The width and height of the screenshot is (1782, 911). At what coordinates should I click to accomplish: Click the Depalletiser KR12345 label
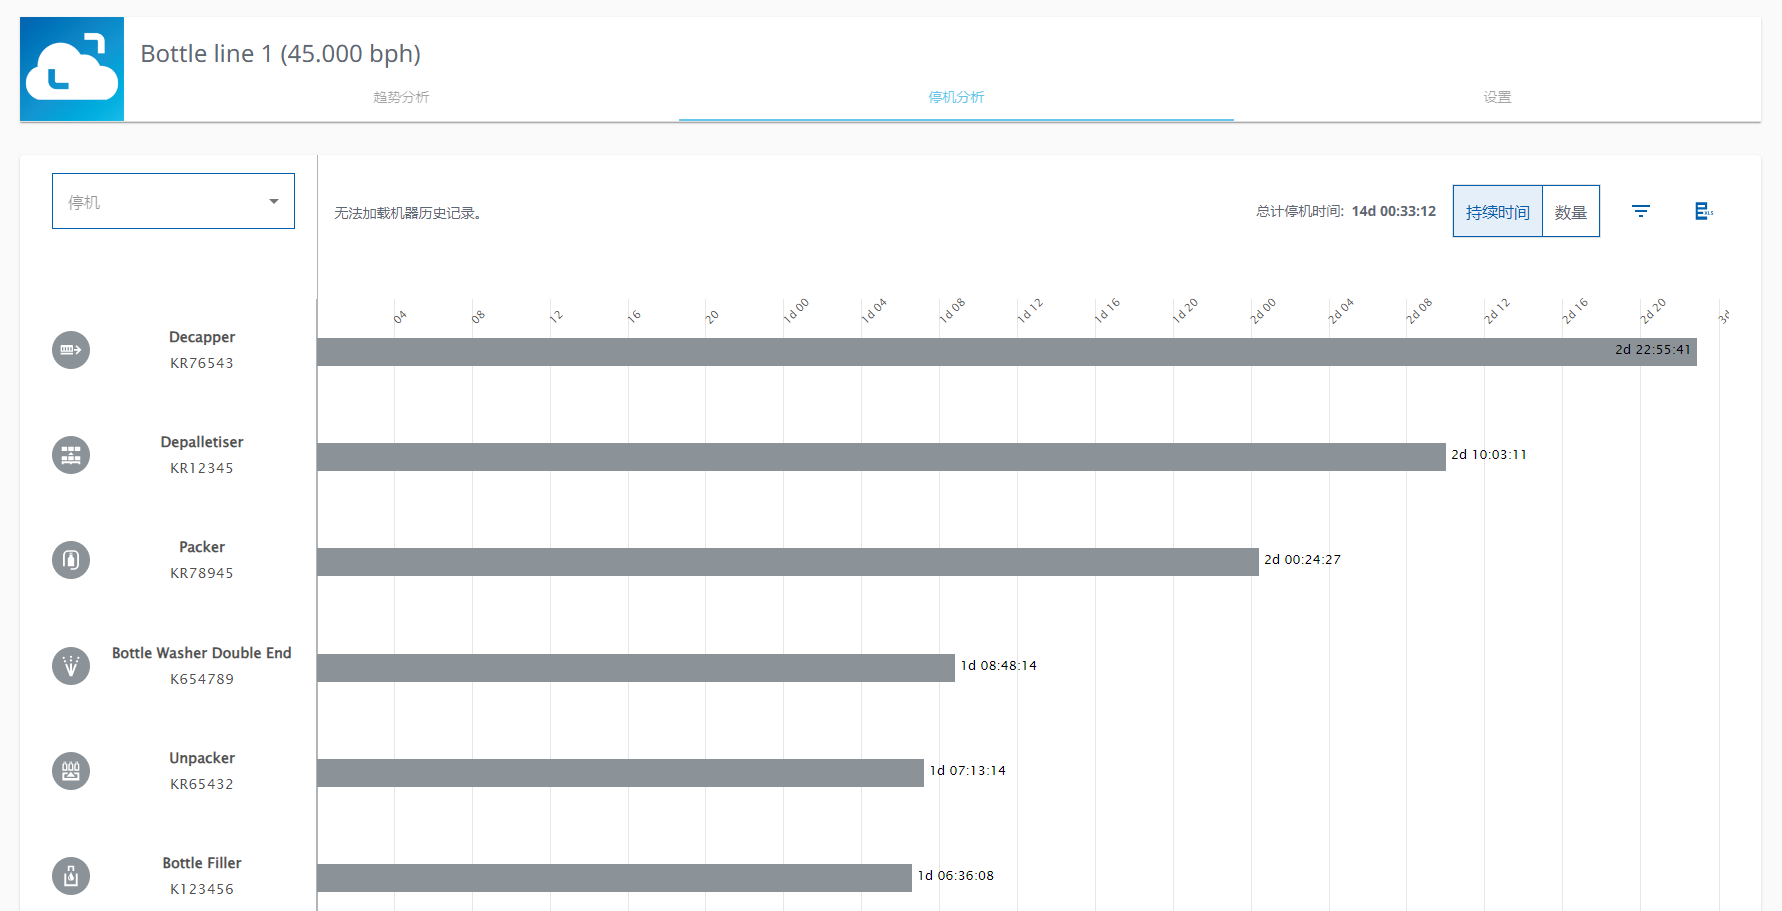[x=202, y=468]
